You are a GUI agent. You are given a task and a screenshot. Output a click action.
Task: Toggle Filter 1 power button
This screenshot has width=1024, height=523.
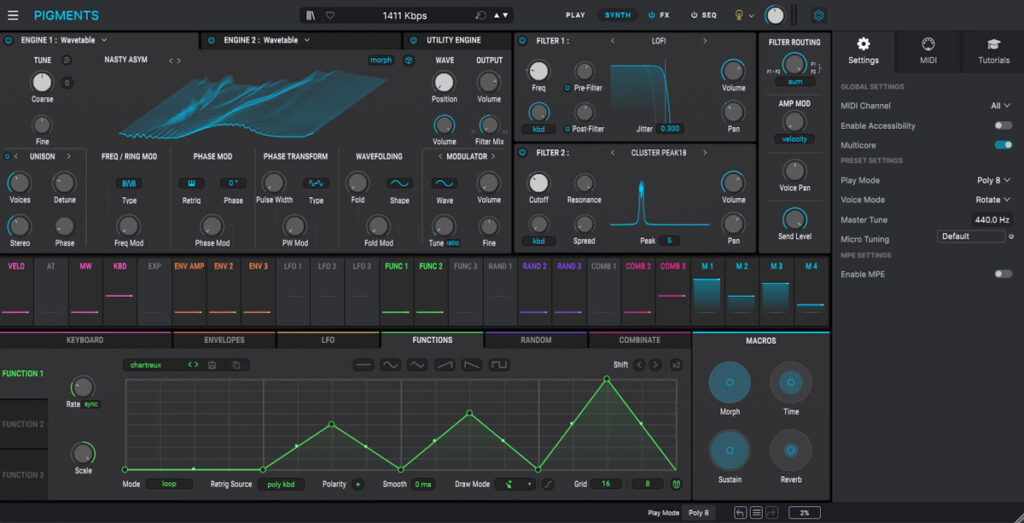[x=522, y=40]
